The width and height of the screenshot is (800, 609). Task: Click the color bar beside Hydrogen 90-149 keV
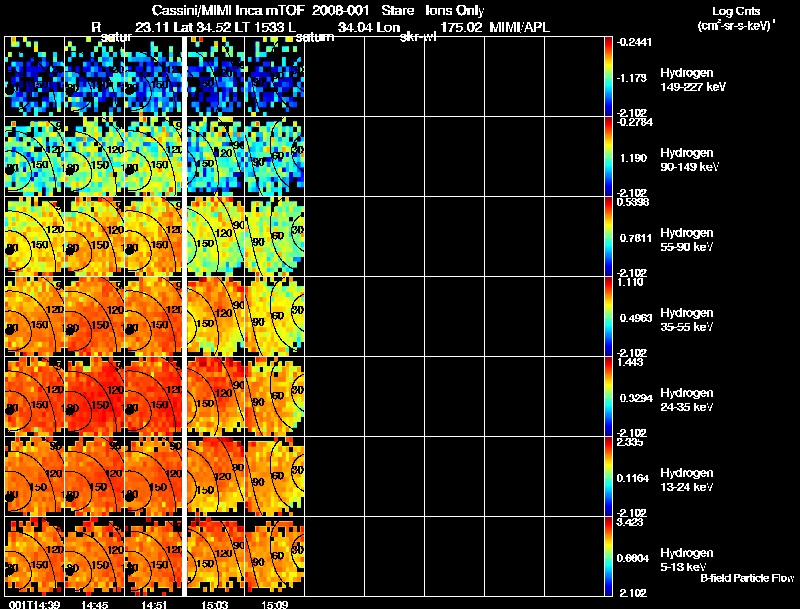click(608, 157)
